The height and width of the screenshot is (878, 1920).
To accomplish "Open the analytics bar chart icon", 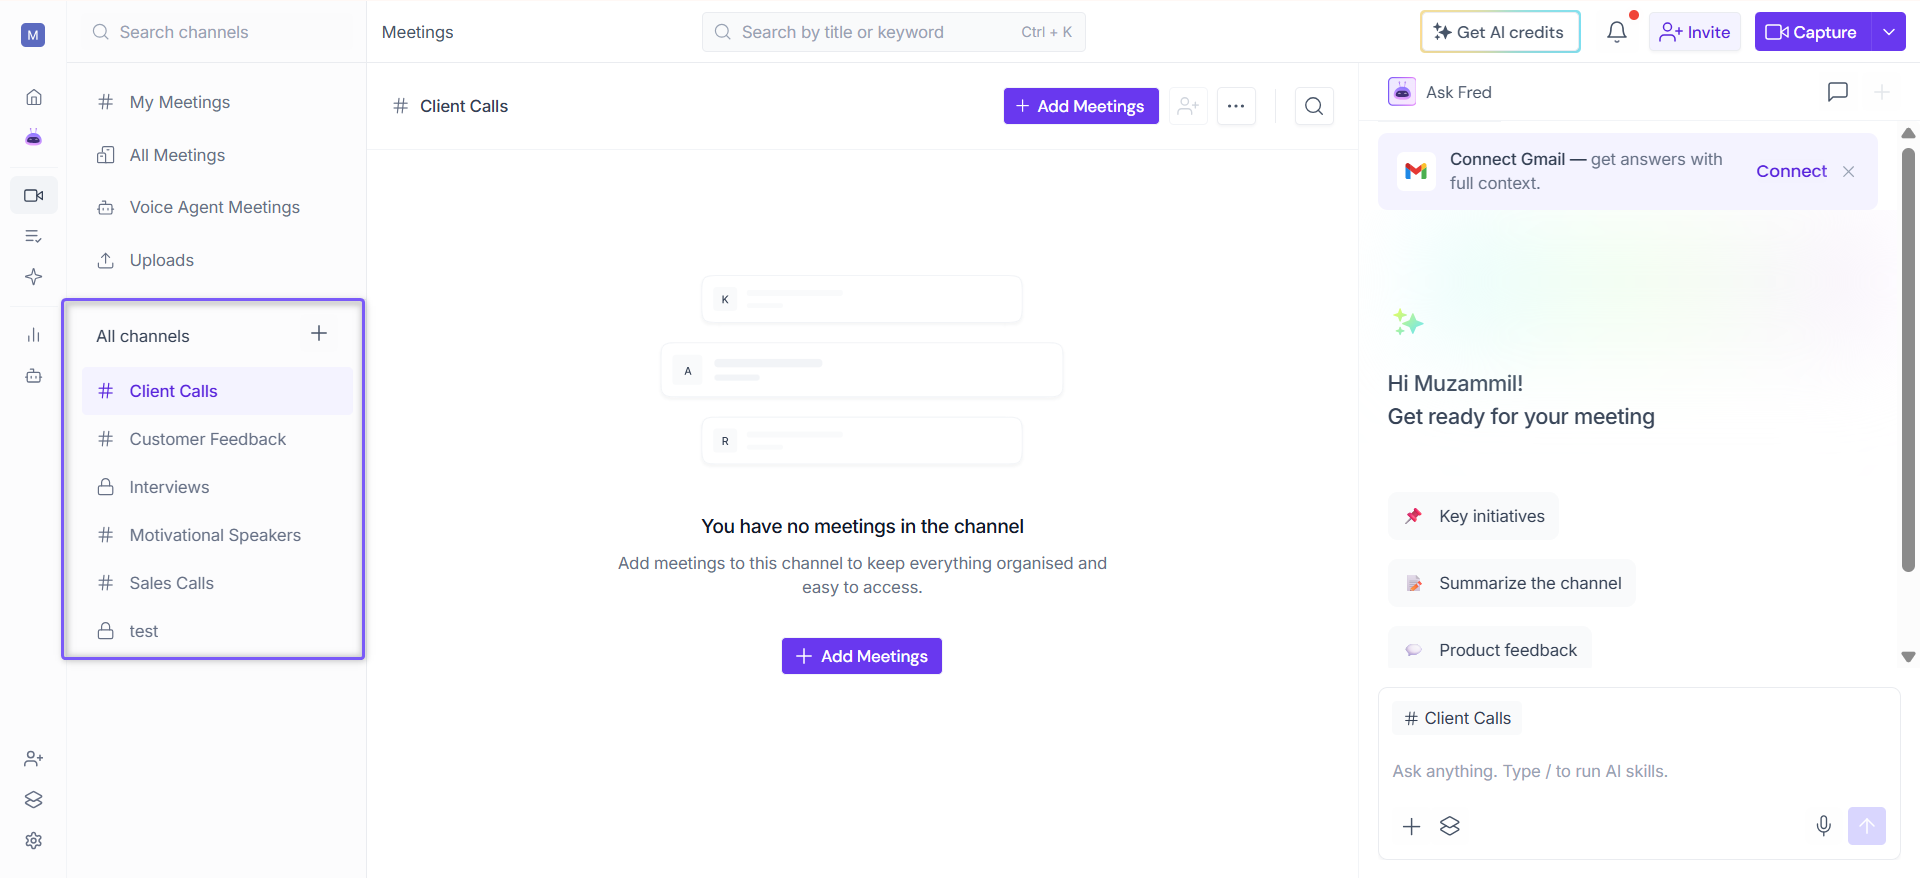I will (34, 335).
